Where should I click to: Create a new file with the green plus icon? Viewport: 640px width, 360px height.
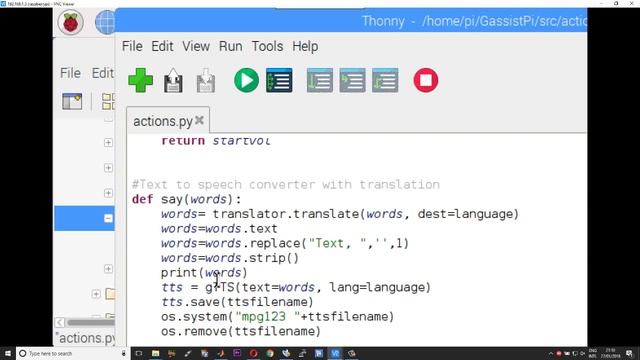tap(140, 80)
